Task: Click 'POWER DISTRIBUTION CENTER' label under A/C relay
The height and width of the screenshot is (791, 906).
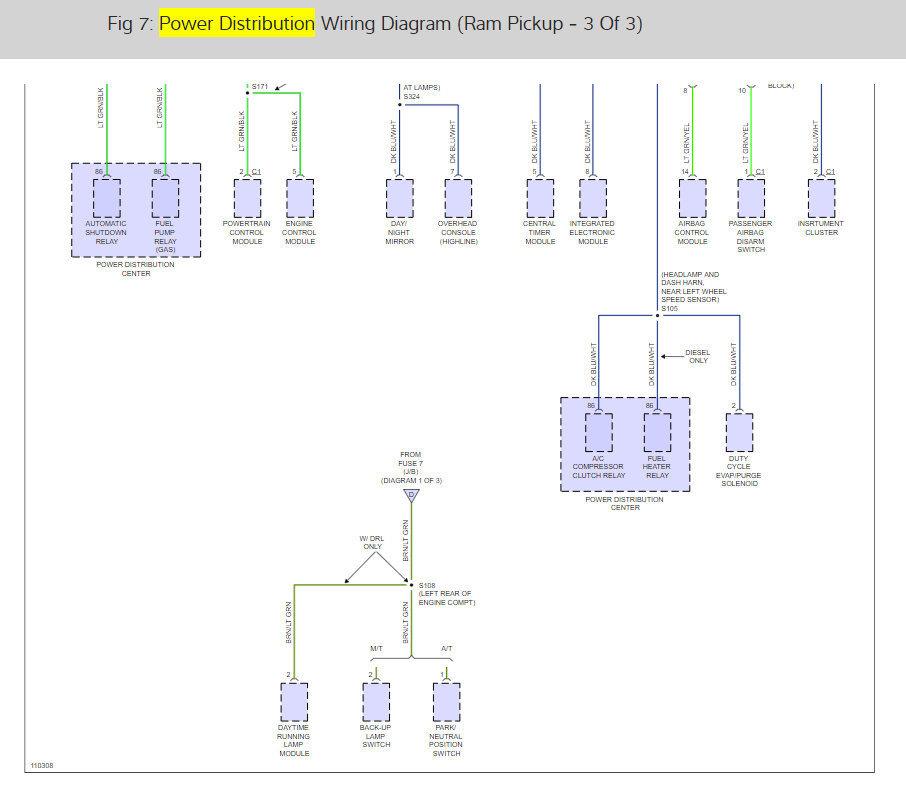Action: point(625,503)
